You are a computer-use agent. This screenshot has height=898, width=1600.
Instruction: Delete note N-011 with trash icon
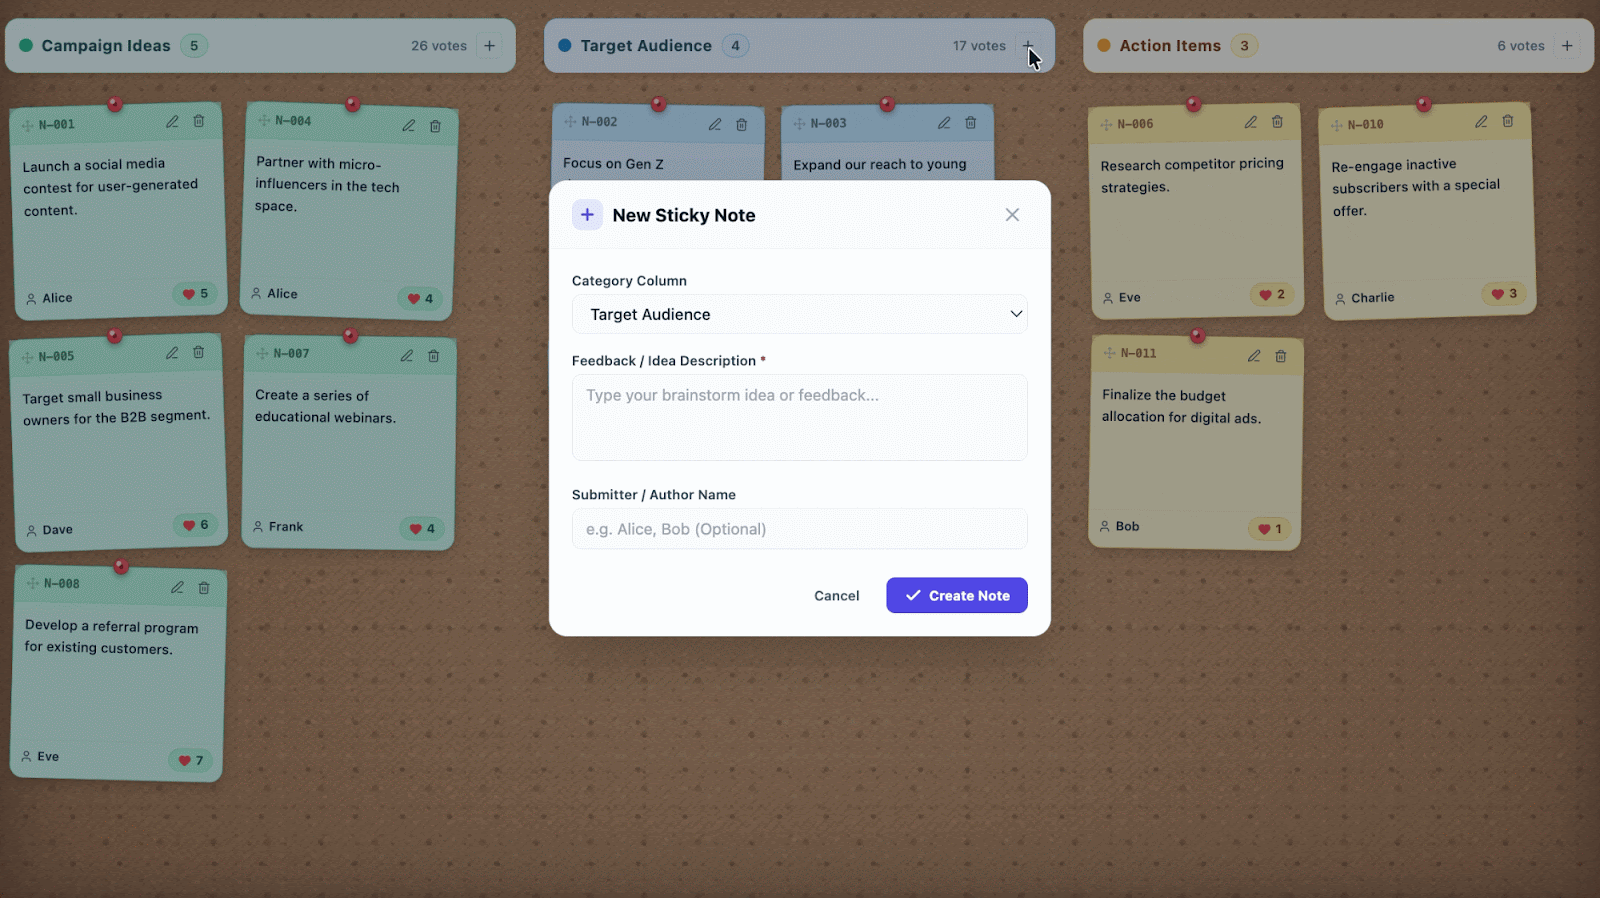(x=1281, y=356)
